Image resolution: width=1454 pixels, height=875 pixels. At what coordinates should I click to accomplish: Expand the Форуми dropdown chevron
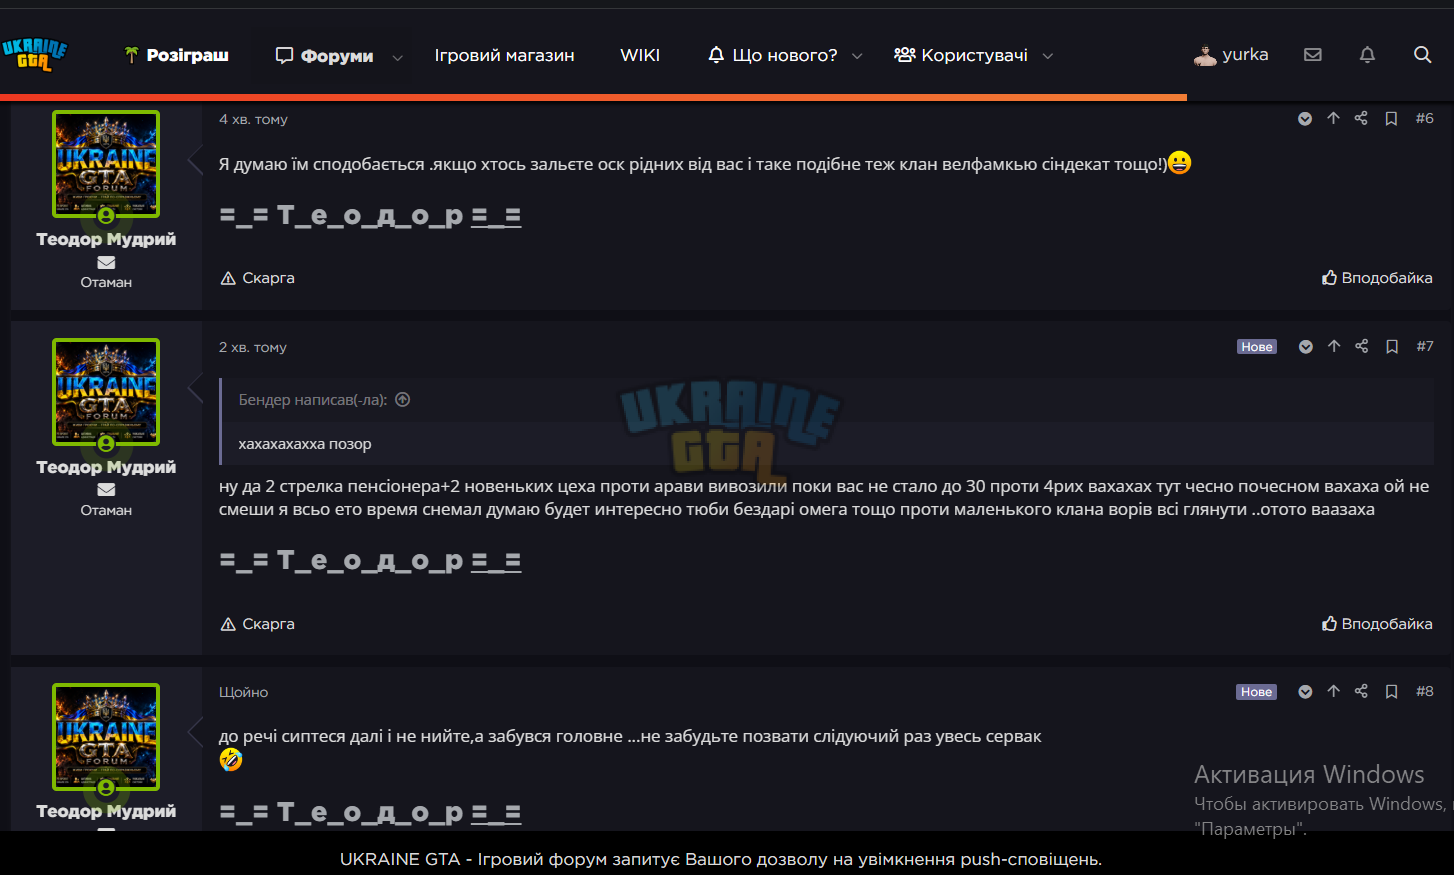[398, 57]
